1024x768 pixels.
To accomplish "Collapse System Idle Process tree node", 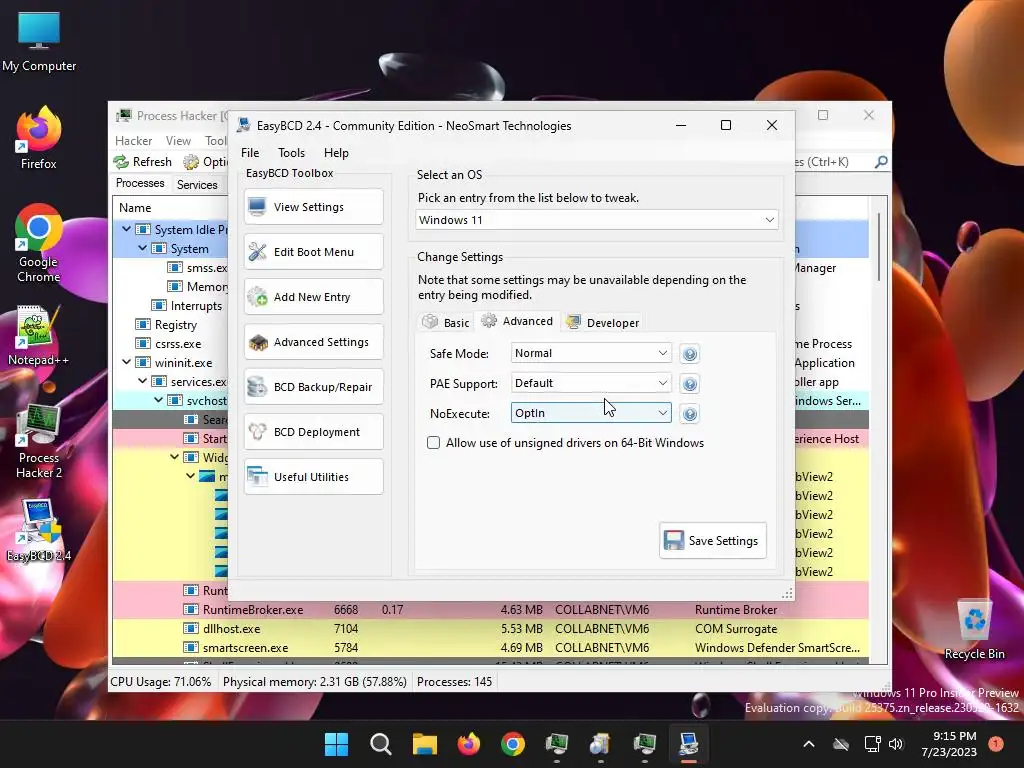I will coord(126,229).
